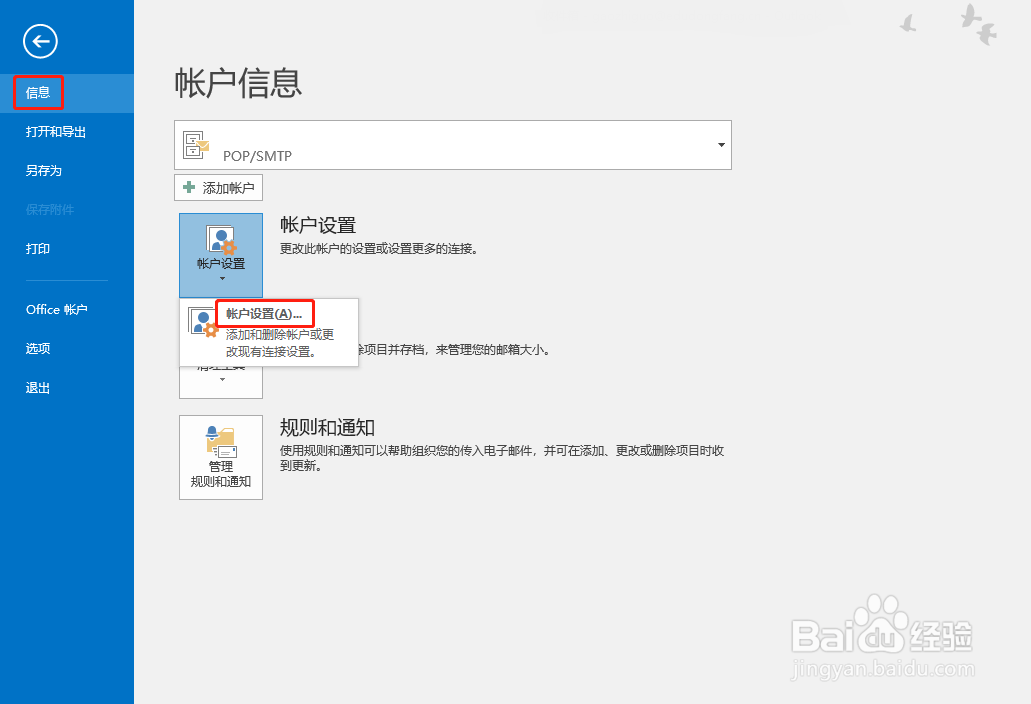Select 信息 in the sidebar
The width and height of the screenshot is (1031, 704).
click(37, 92)
